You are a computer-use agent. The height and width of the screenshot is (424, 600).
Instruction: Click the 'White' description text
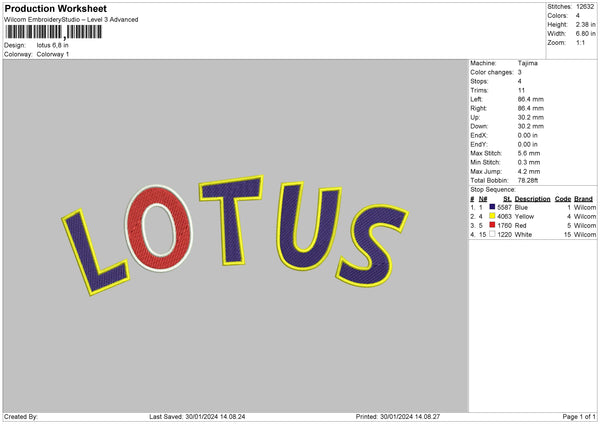[523, 235]
